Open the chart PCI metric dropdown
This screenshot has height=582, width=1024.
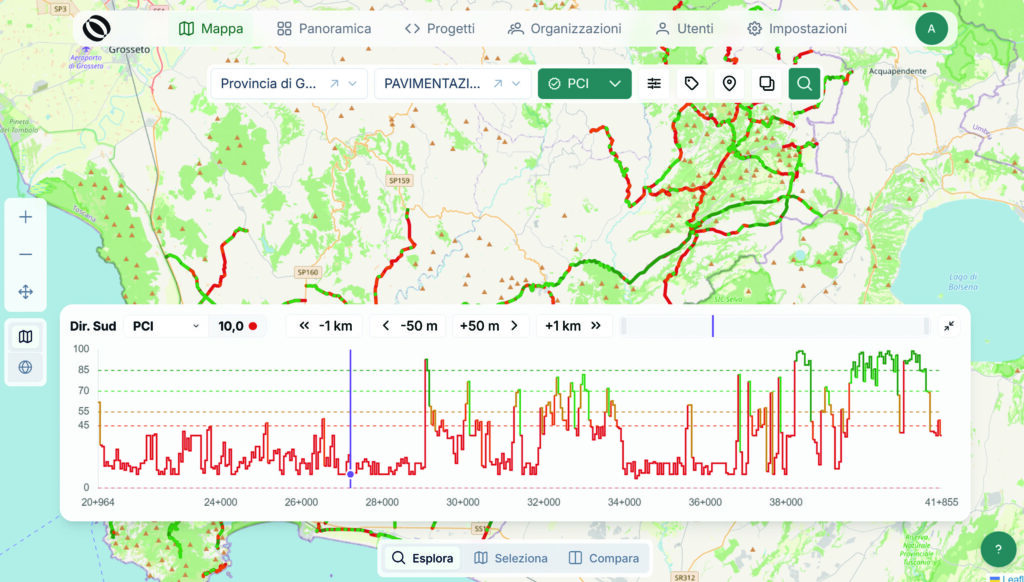[166, 326]
